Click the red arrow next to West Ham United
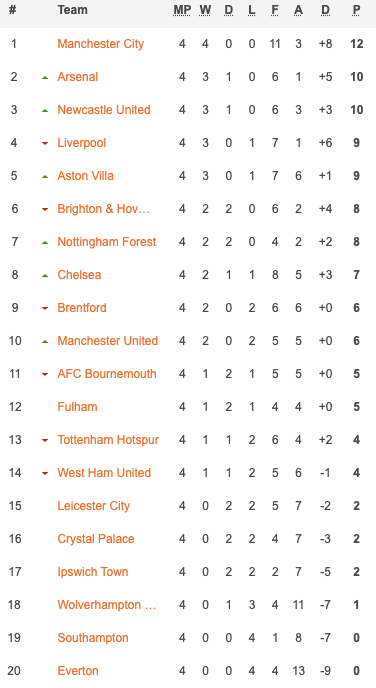 [45, 473]
